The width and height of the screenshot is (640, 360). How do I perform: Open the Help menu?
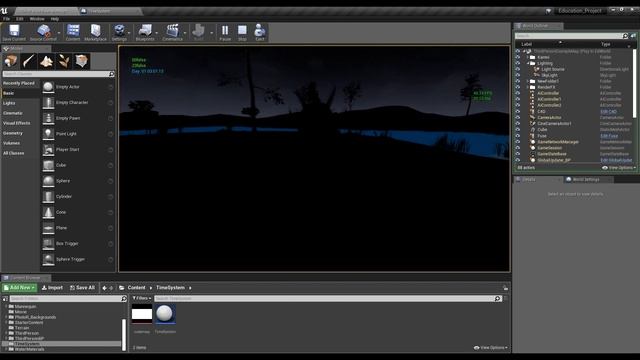point(55,19)
